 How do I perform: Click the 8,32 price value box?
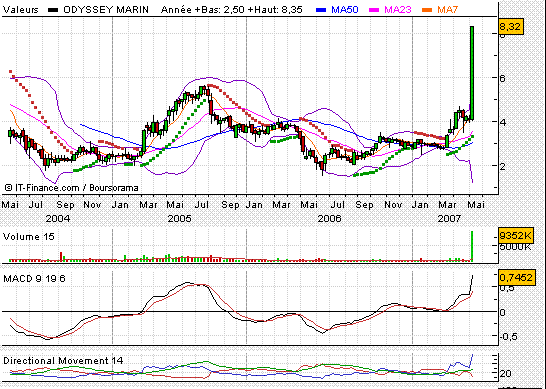pyautogui.click(x=511, y=26)
